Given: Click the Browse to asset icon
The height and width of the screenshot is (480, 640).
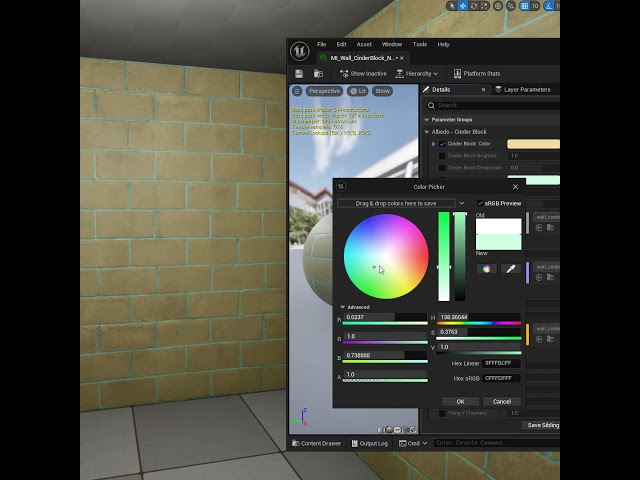Looking at the screenshot, I should 318,73.
